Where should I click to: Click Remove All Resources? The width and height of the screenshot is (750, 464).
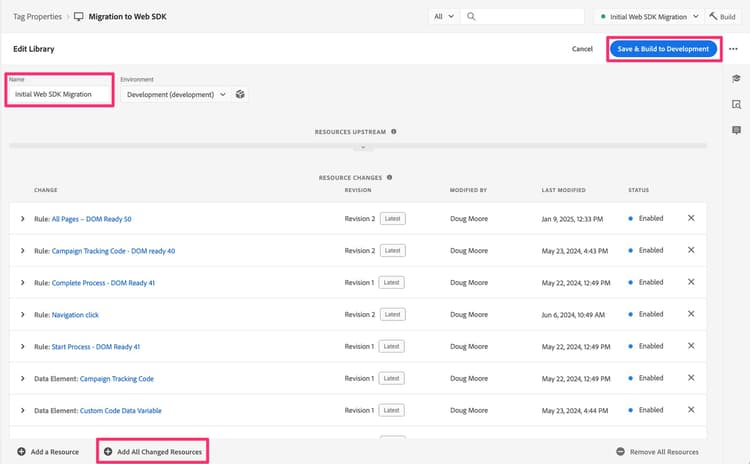(658, 452)
